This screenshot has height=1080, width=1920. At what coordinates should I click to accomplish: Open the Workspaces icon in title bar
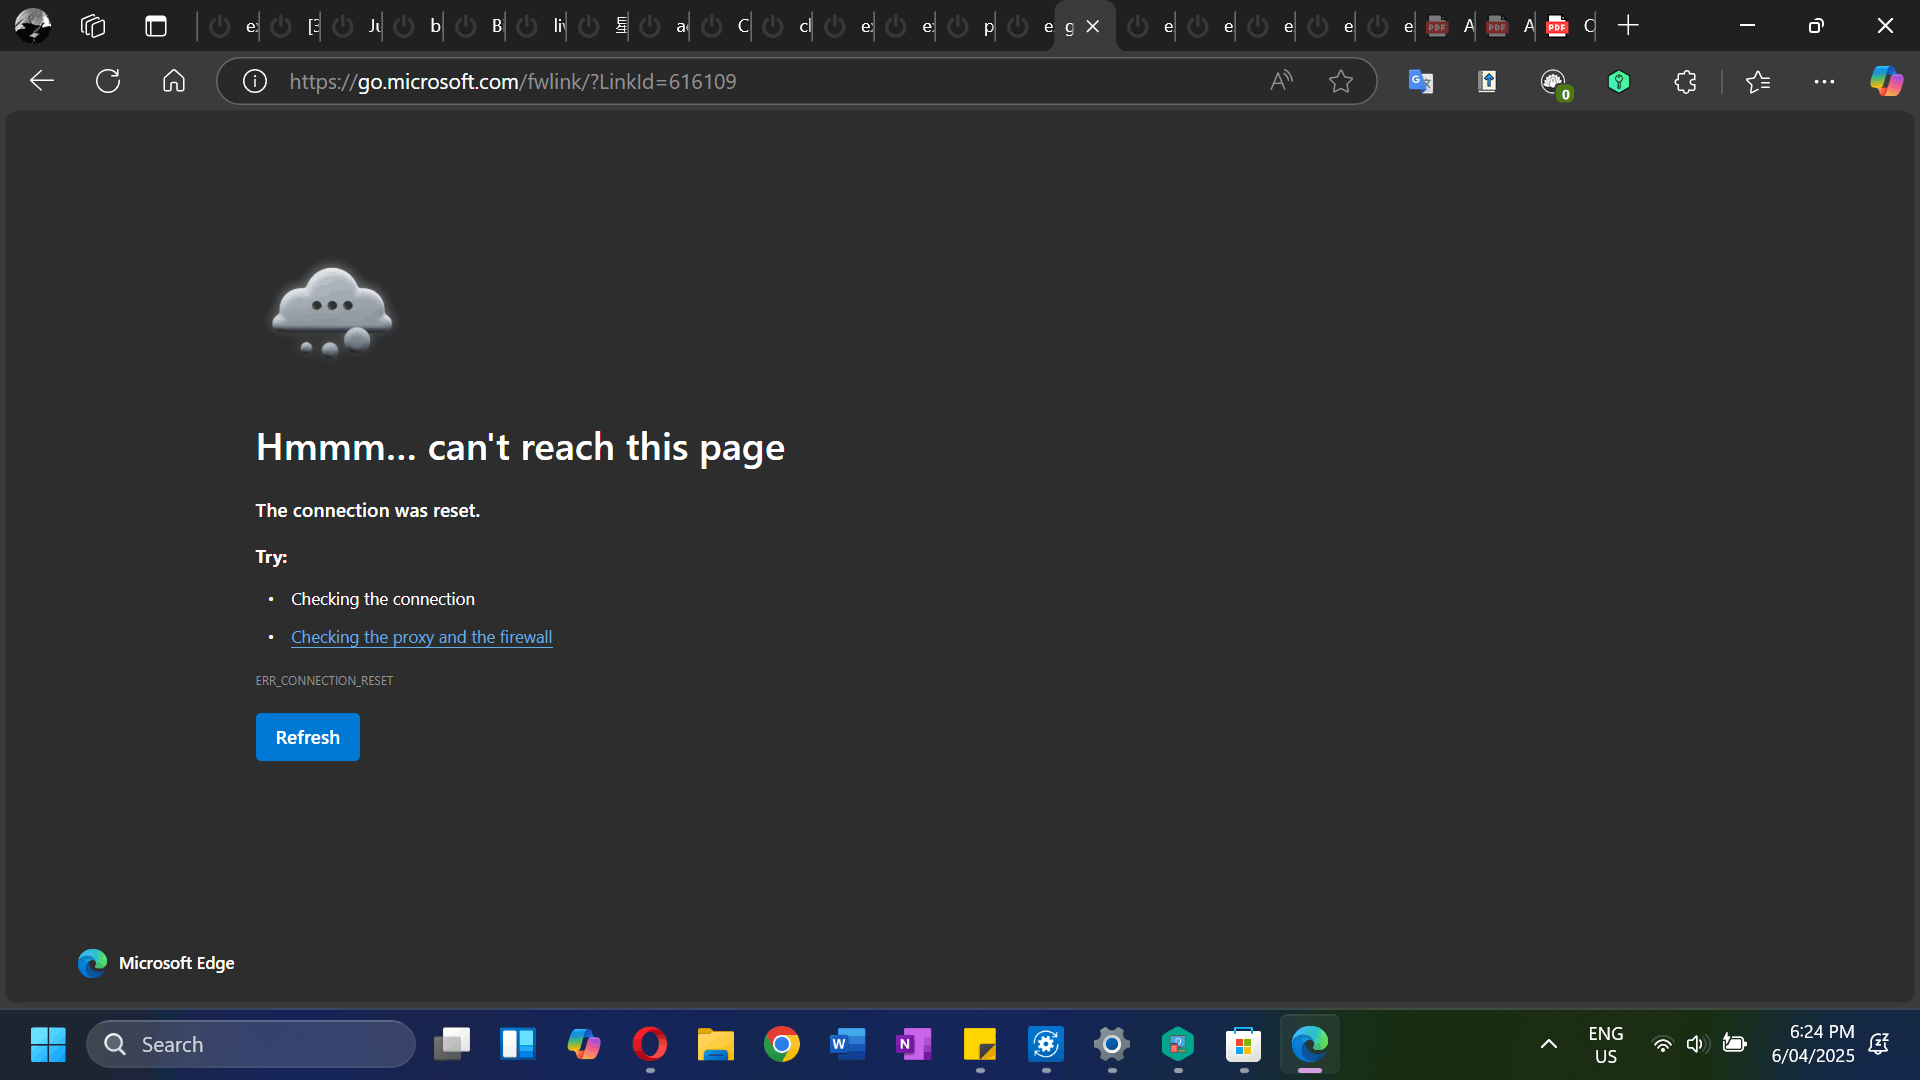[93, 26]
